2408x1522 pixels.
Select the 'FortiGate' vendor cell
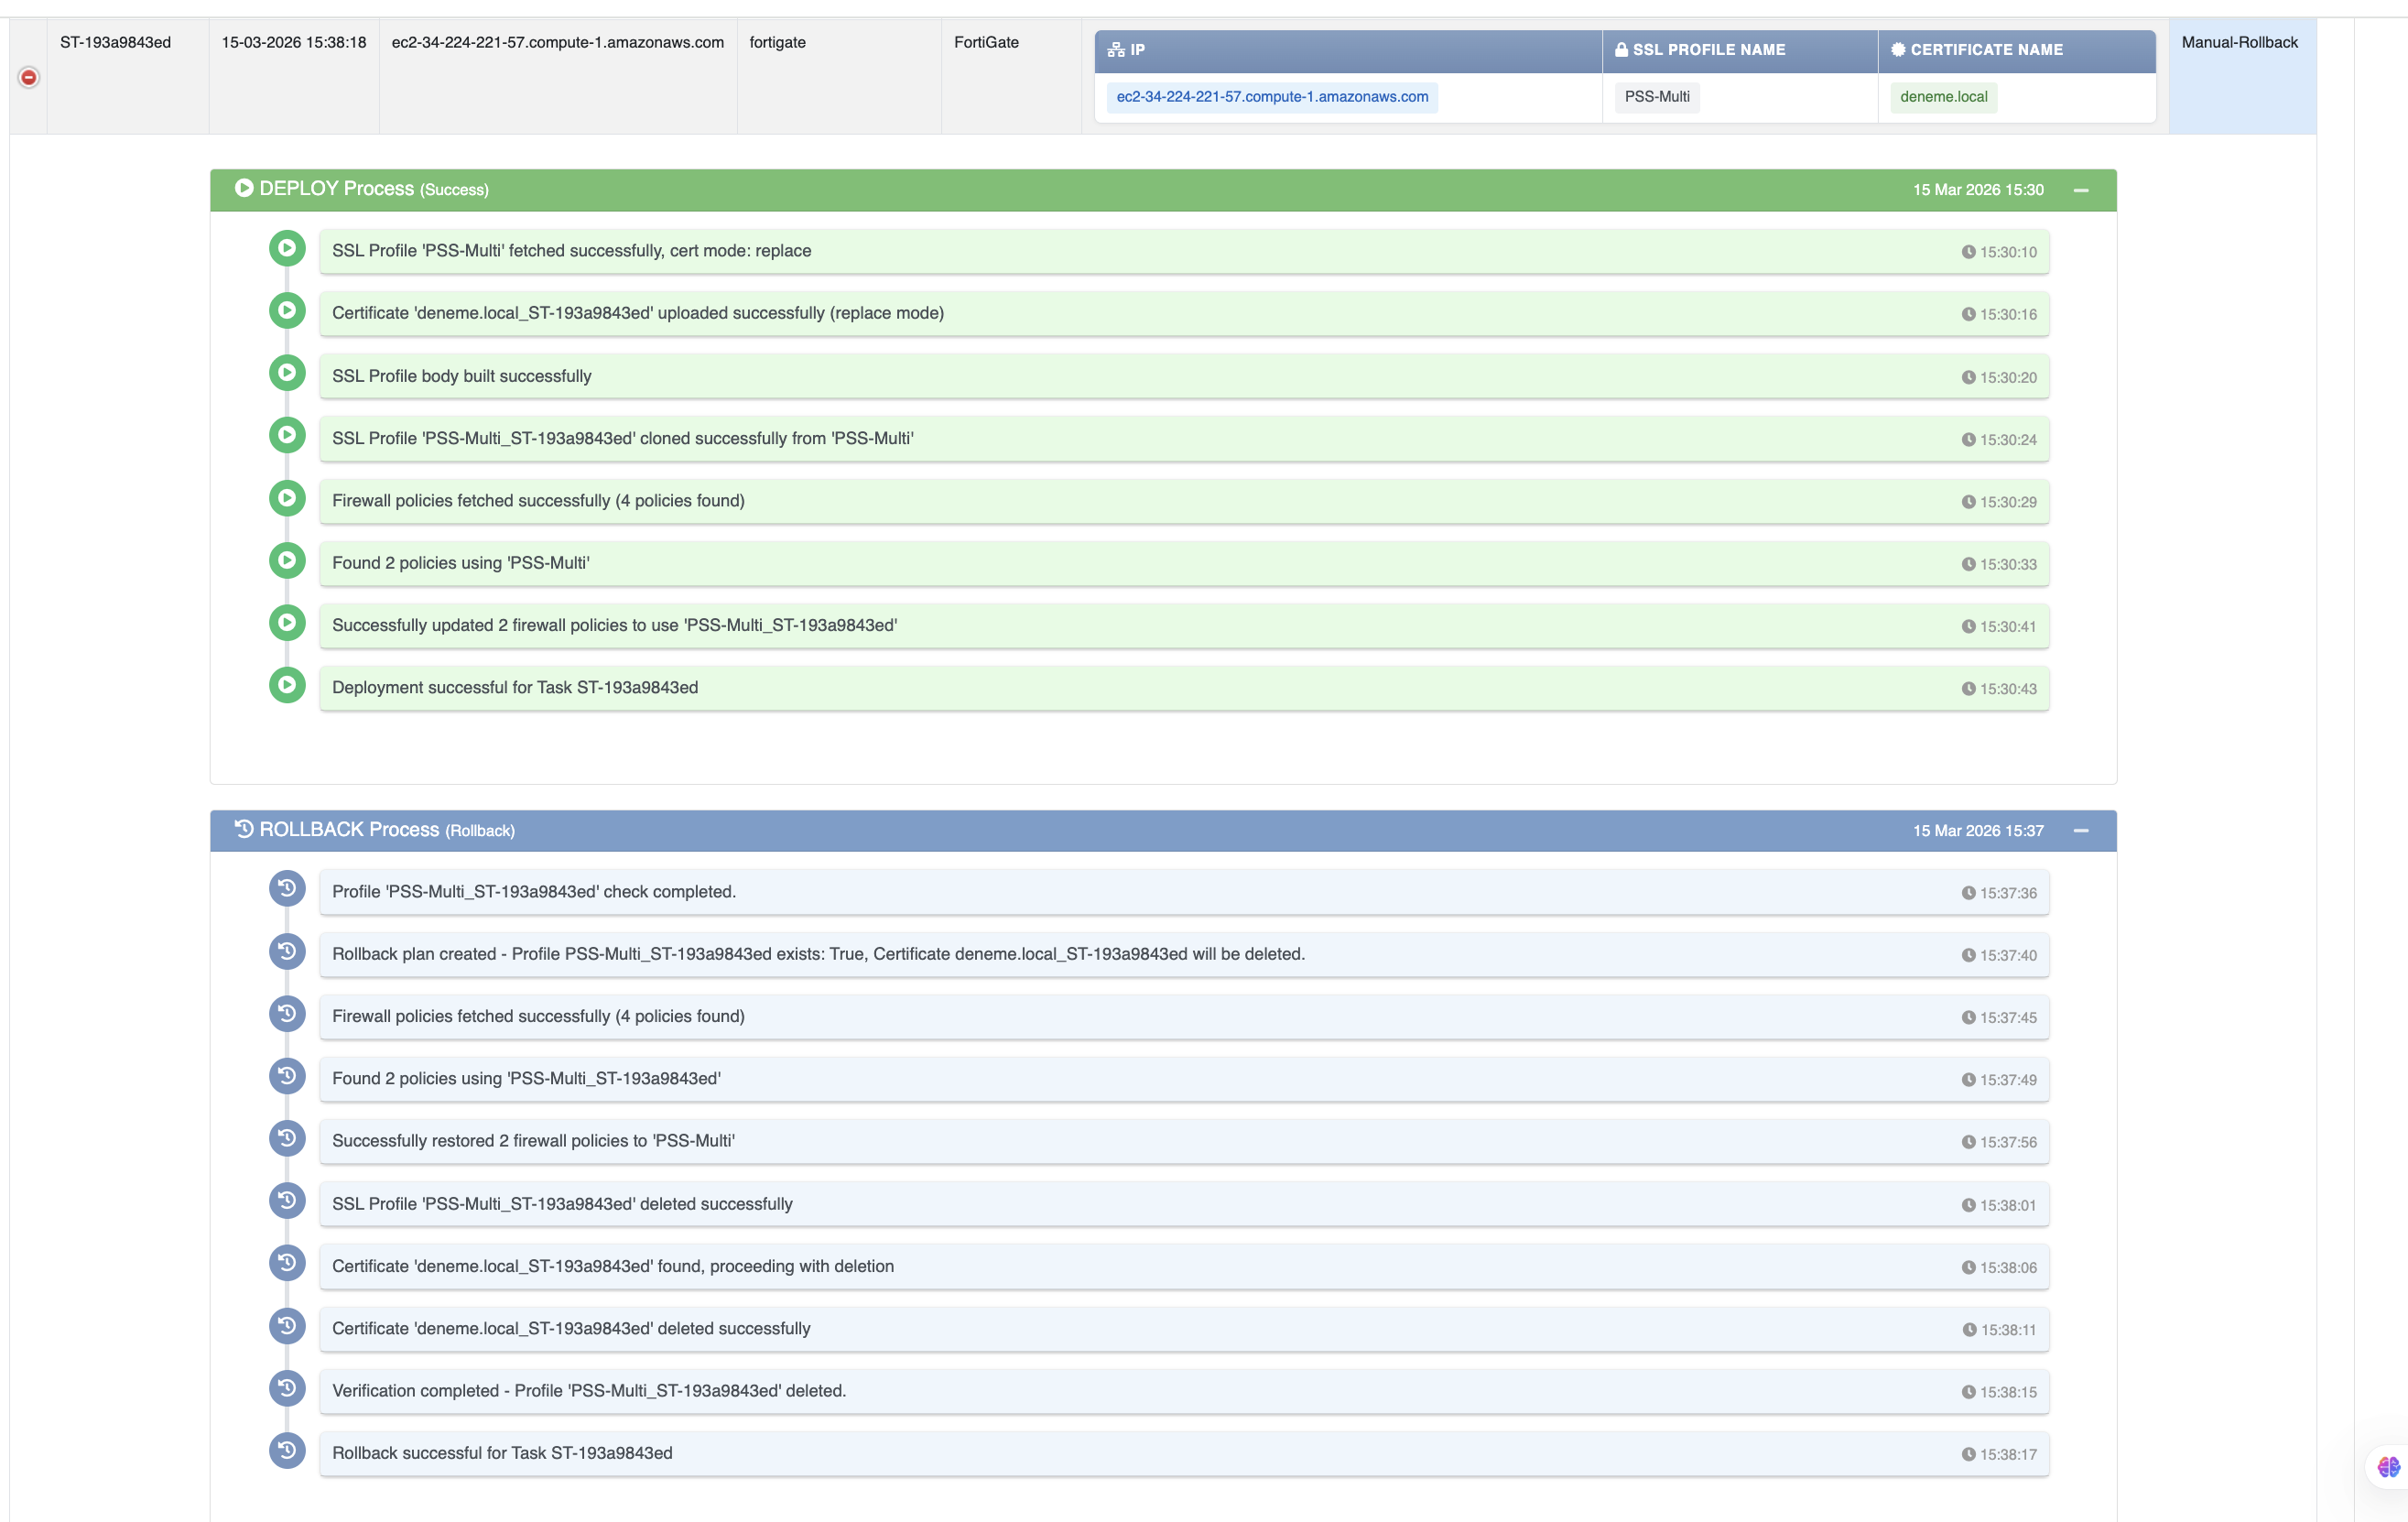pos(1011,76)
